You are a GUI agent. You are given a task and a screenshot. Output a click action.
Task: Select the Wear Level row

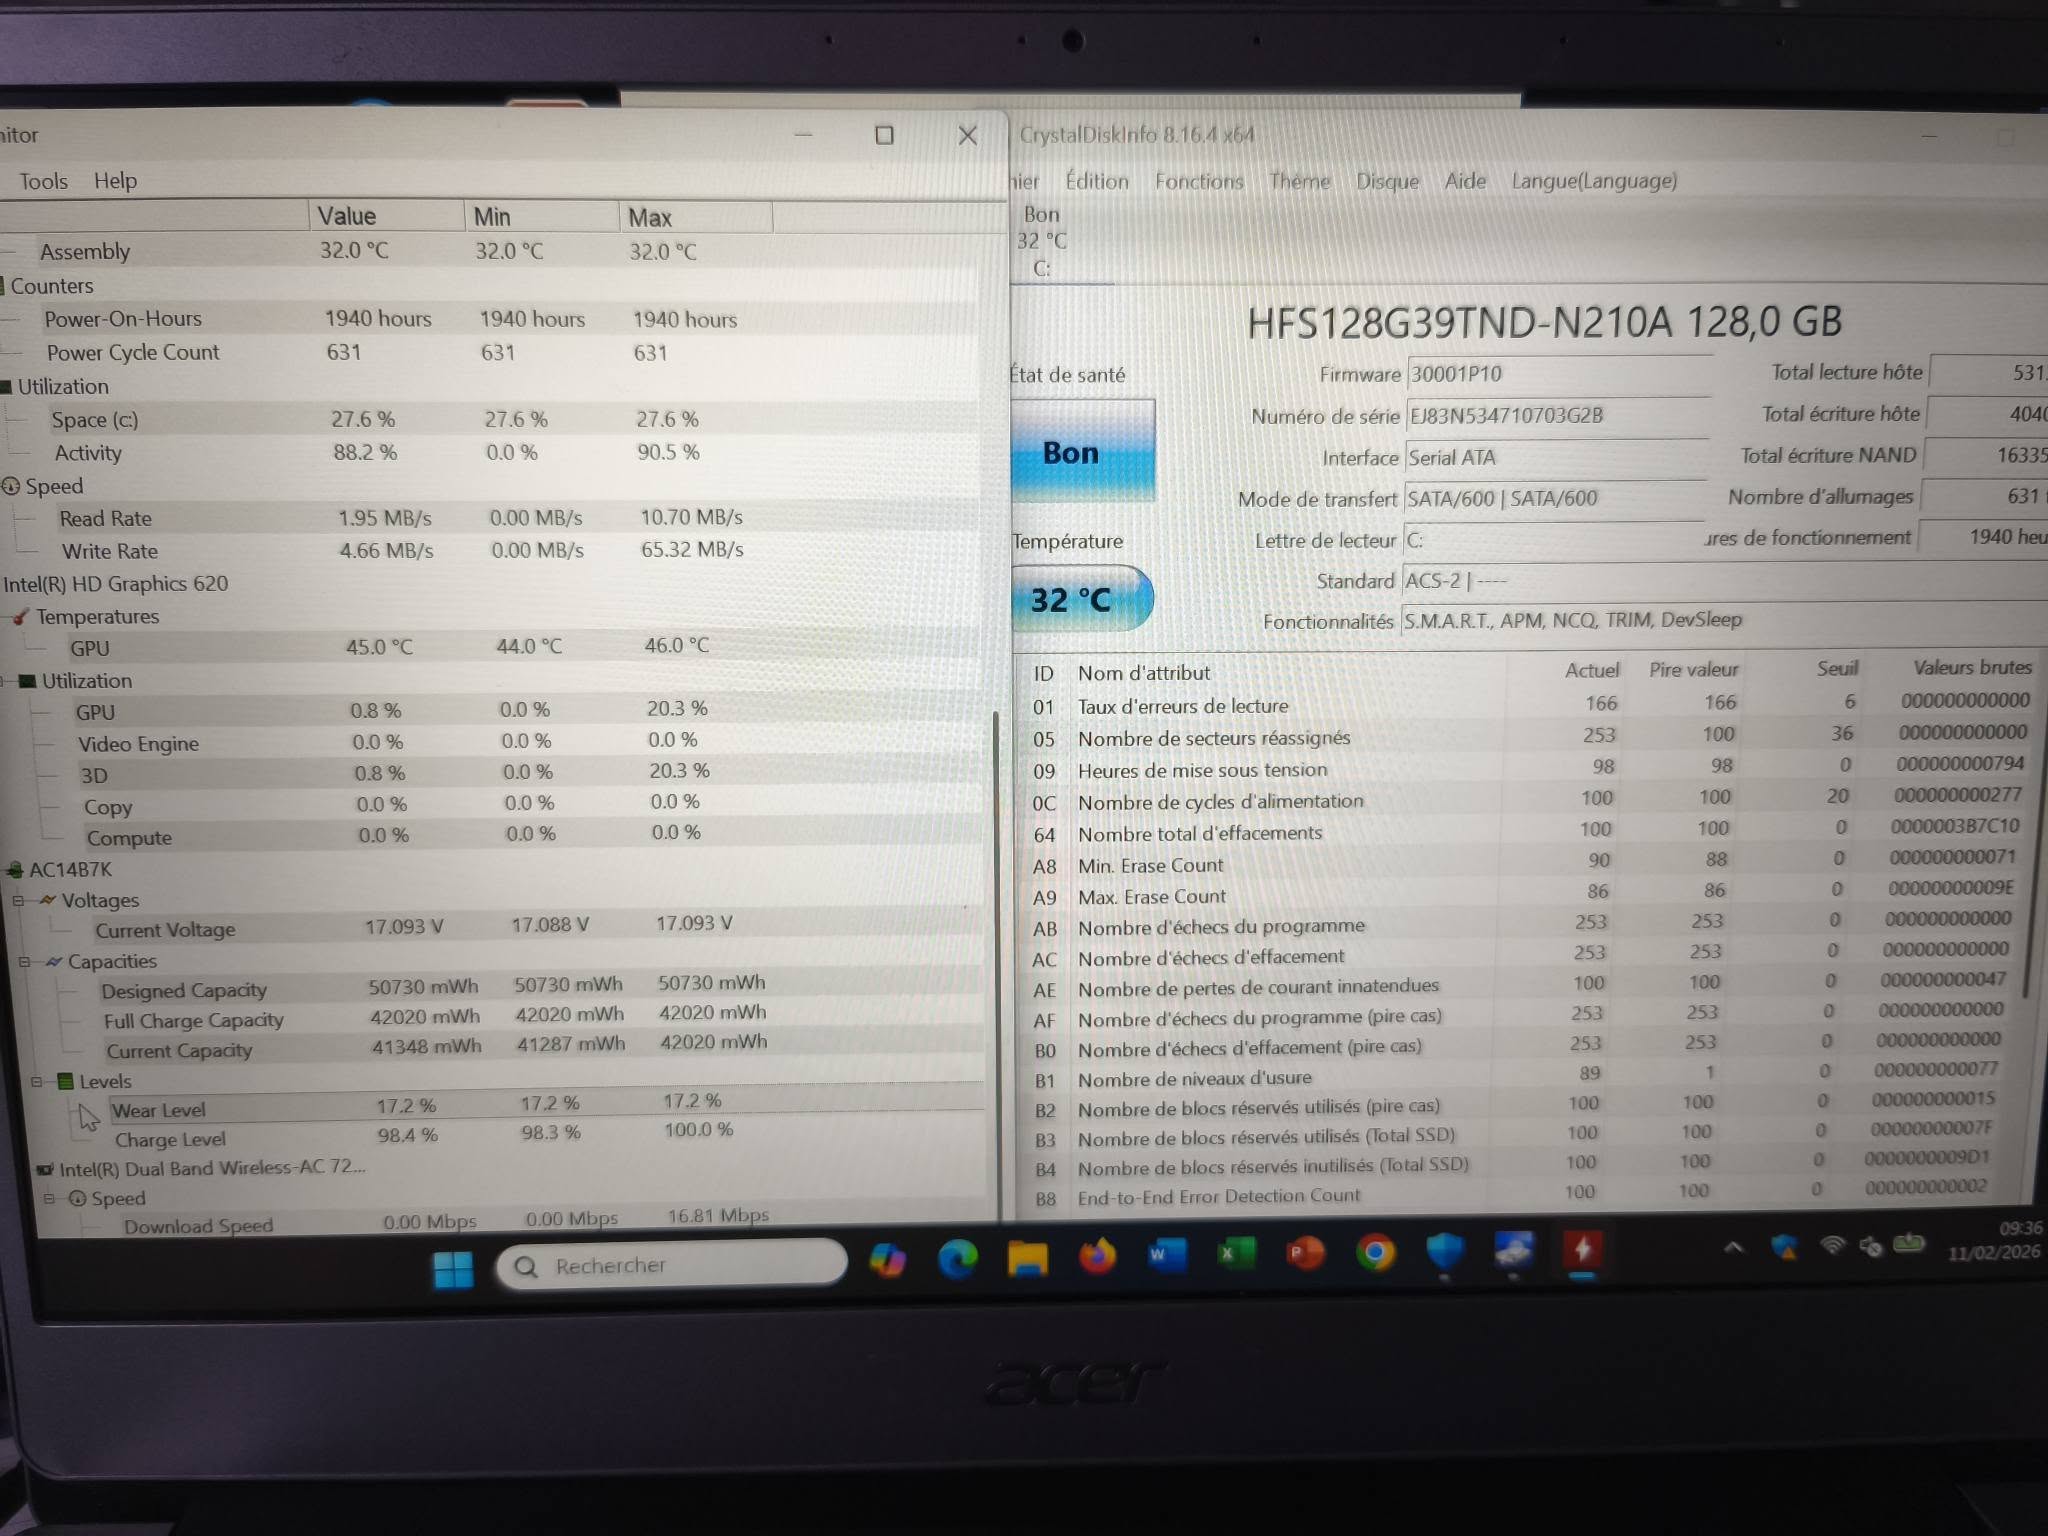pyautogui.click(x=158, y=1110)
